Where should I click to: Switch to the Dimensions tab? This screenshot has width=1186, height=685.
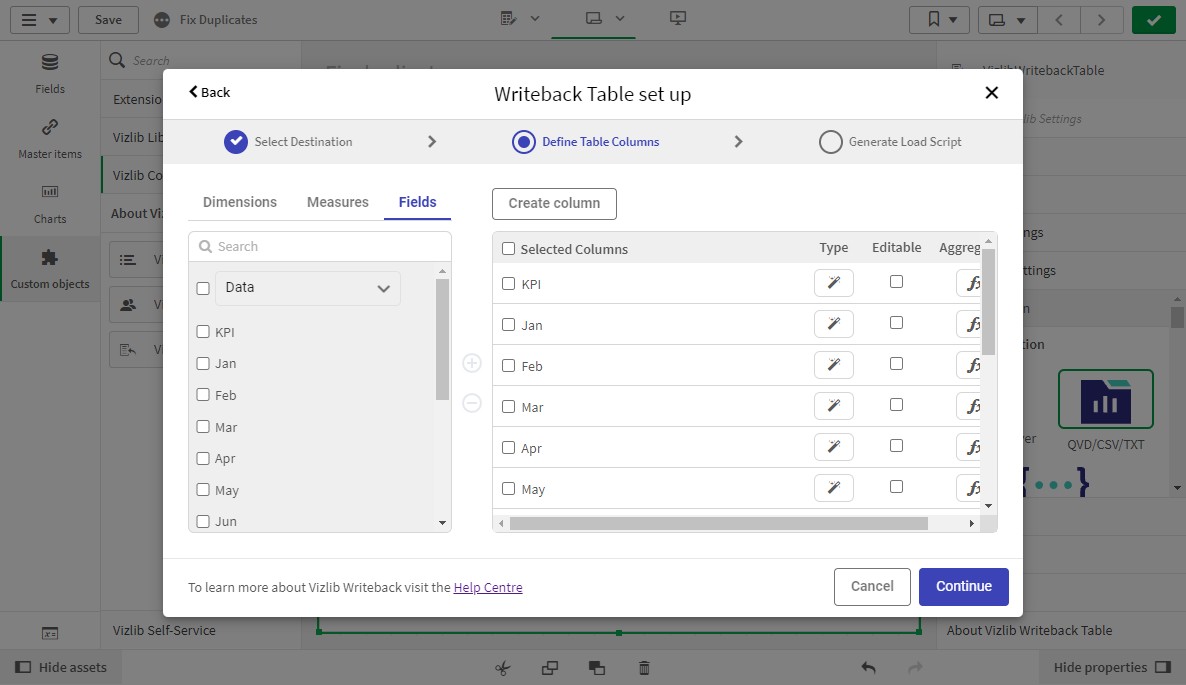[x=240, y=202]
